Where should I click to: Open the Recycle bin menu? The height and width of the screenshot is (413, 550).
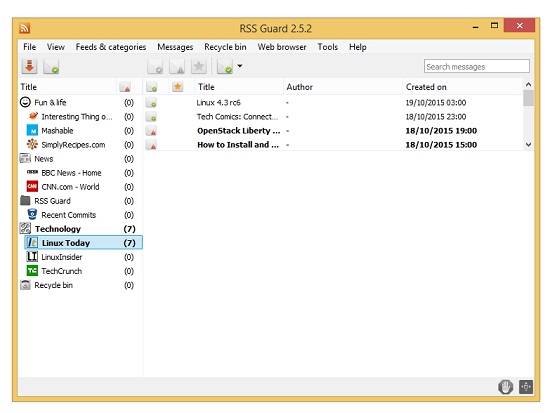[x=225, y=47]
